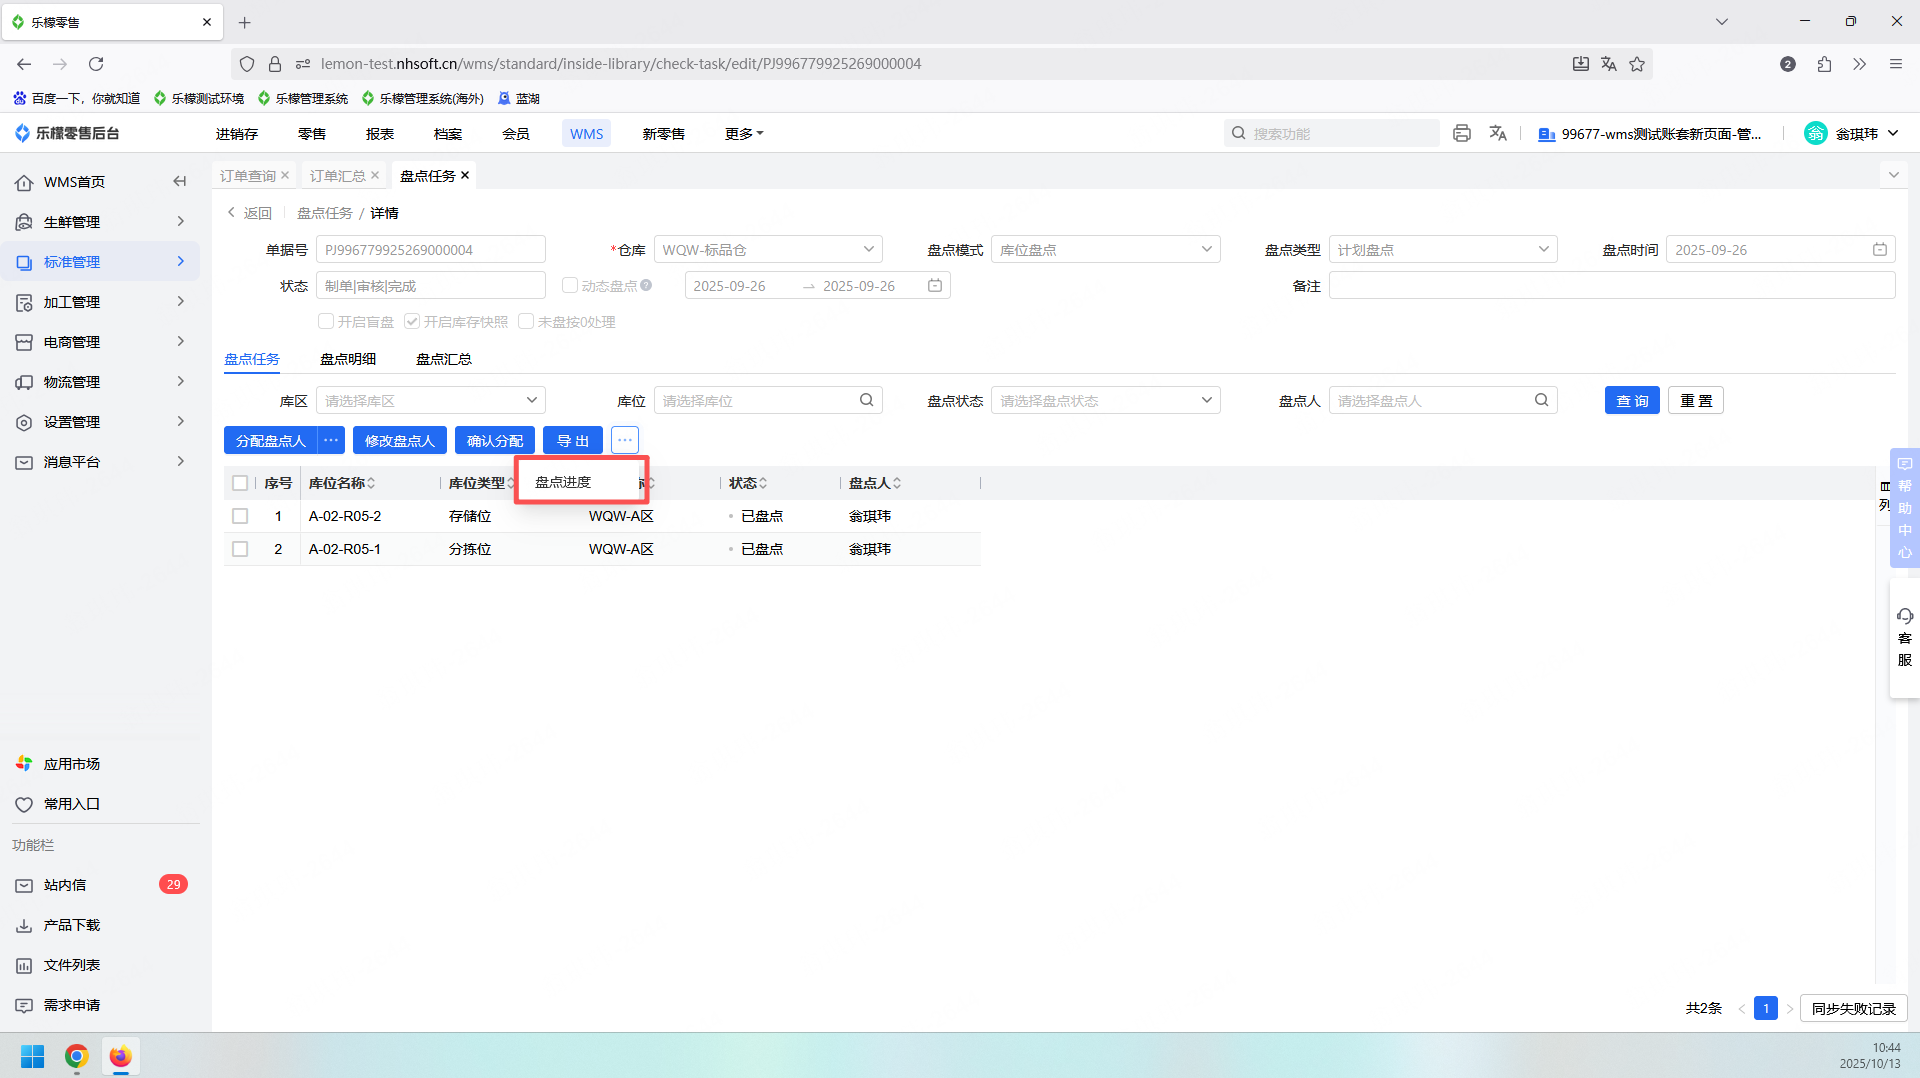Open the 进销存 top menu
This screenshot has height=1078, width=1920.
click(x=237, y=134)
